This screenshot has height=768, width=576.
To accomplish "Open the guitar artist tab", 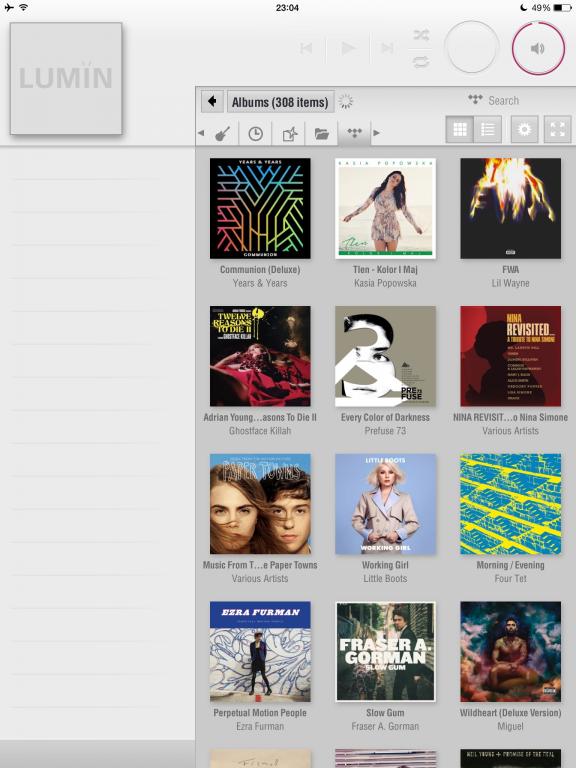I will [223, 133].
